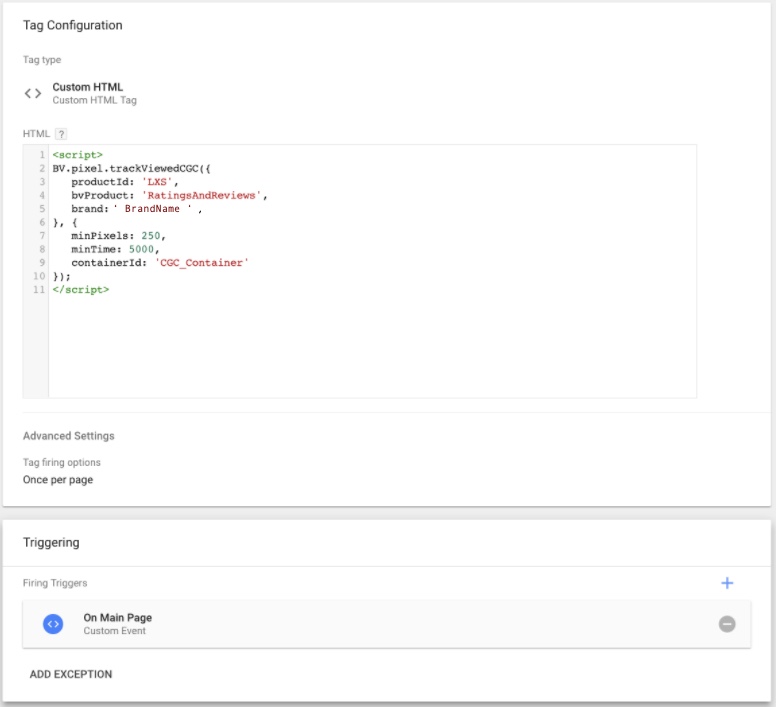This screenshot has width=776, height=707.
Task: Click the Tag firing options label
Action: pos(62,462)
